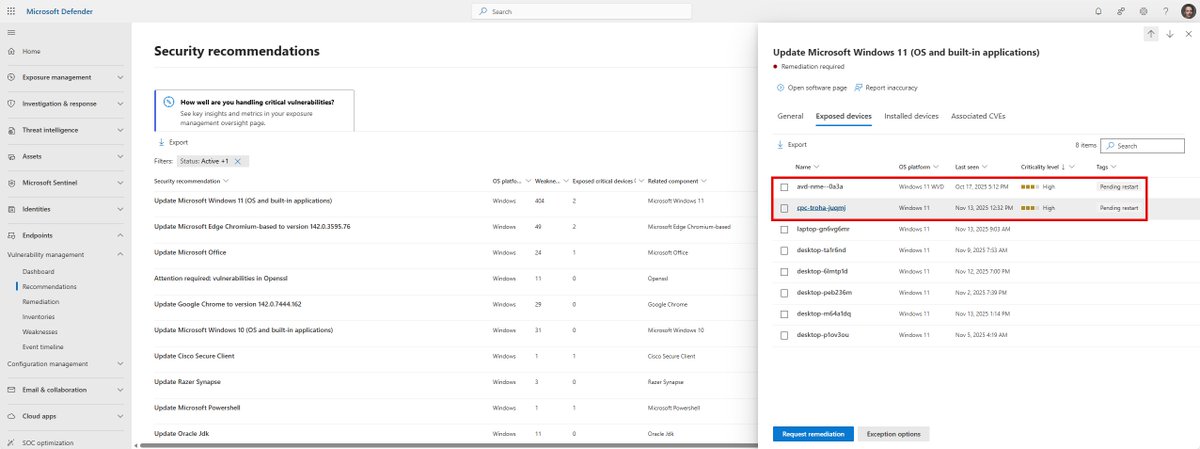1200x449 pixels.
Task: Expand the Threat intelligence chevron
Action: tap(120, 130)
